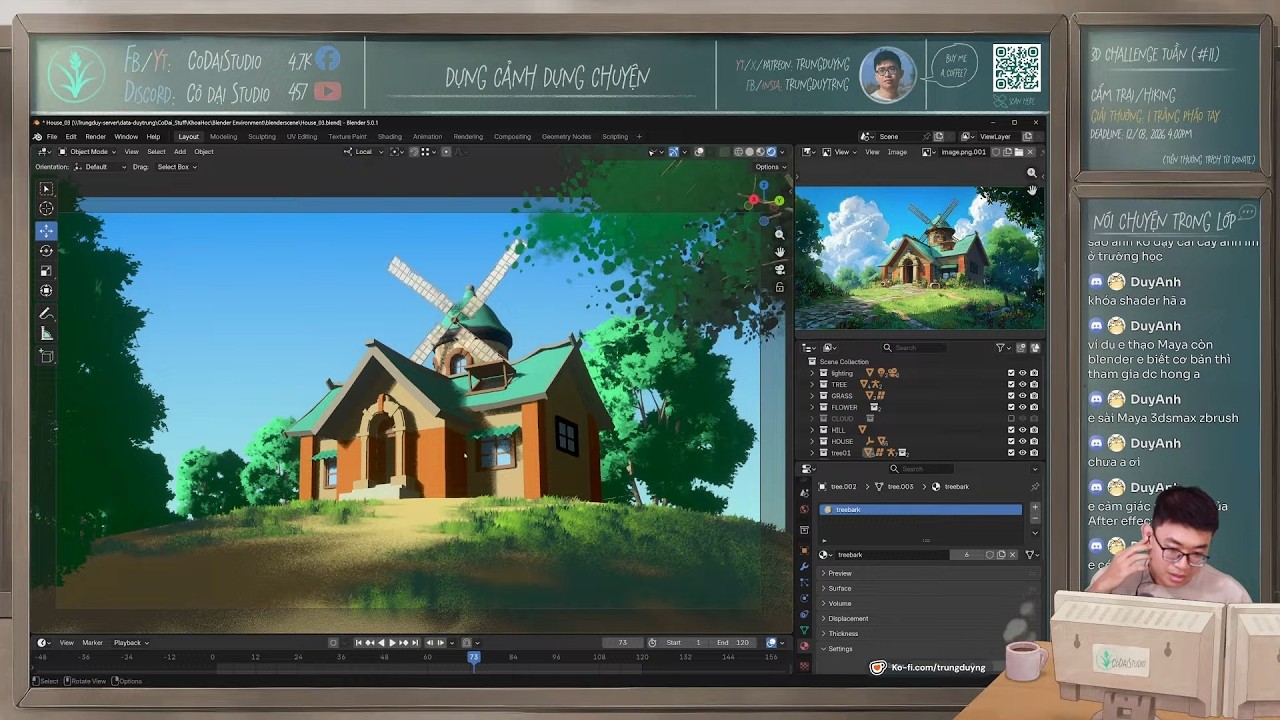Open the Physics properties tab
This screenshot has width=1280, height=720.
coord(804,598)
